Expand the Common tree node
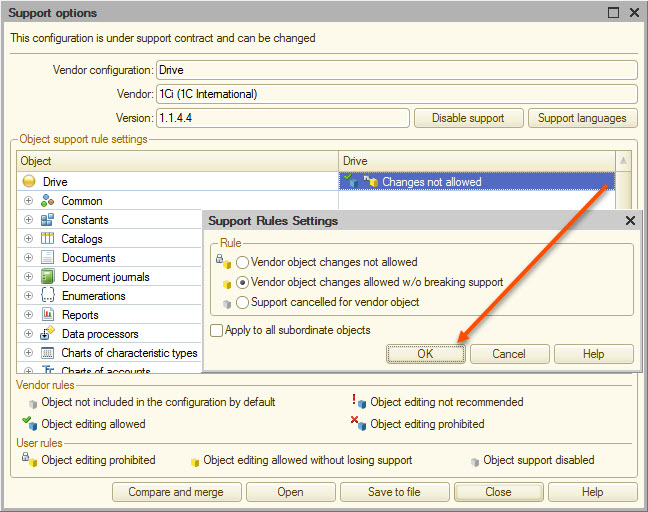648x512 pixels. point(28,200)
